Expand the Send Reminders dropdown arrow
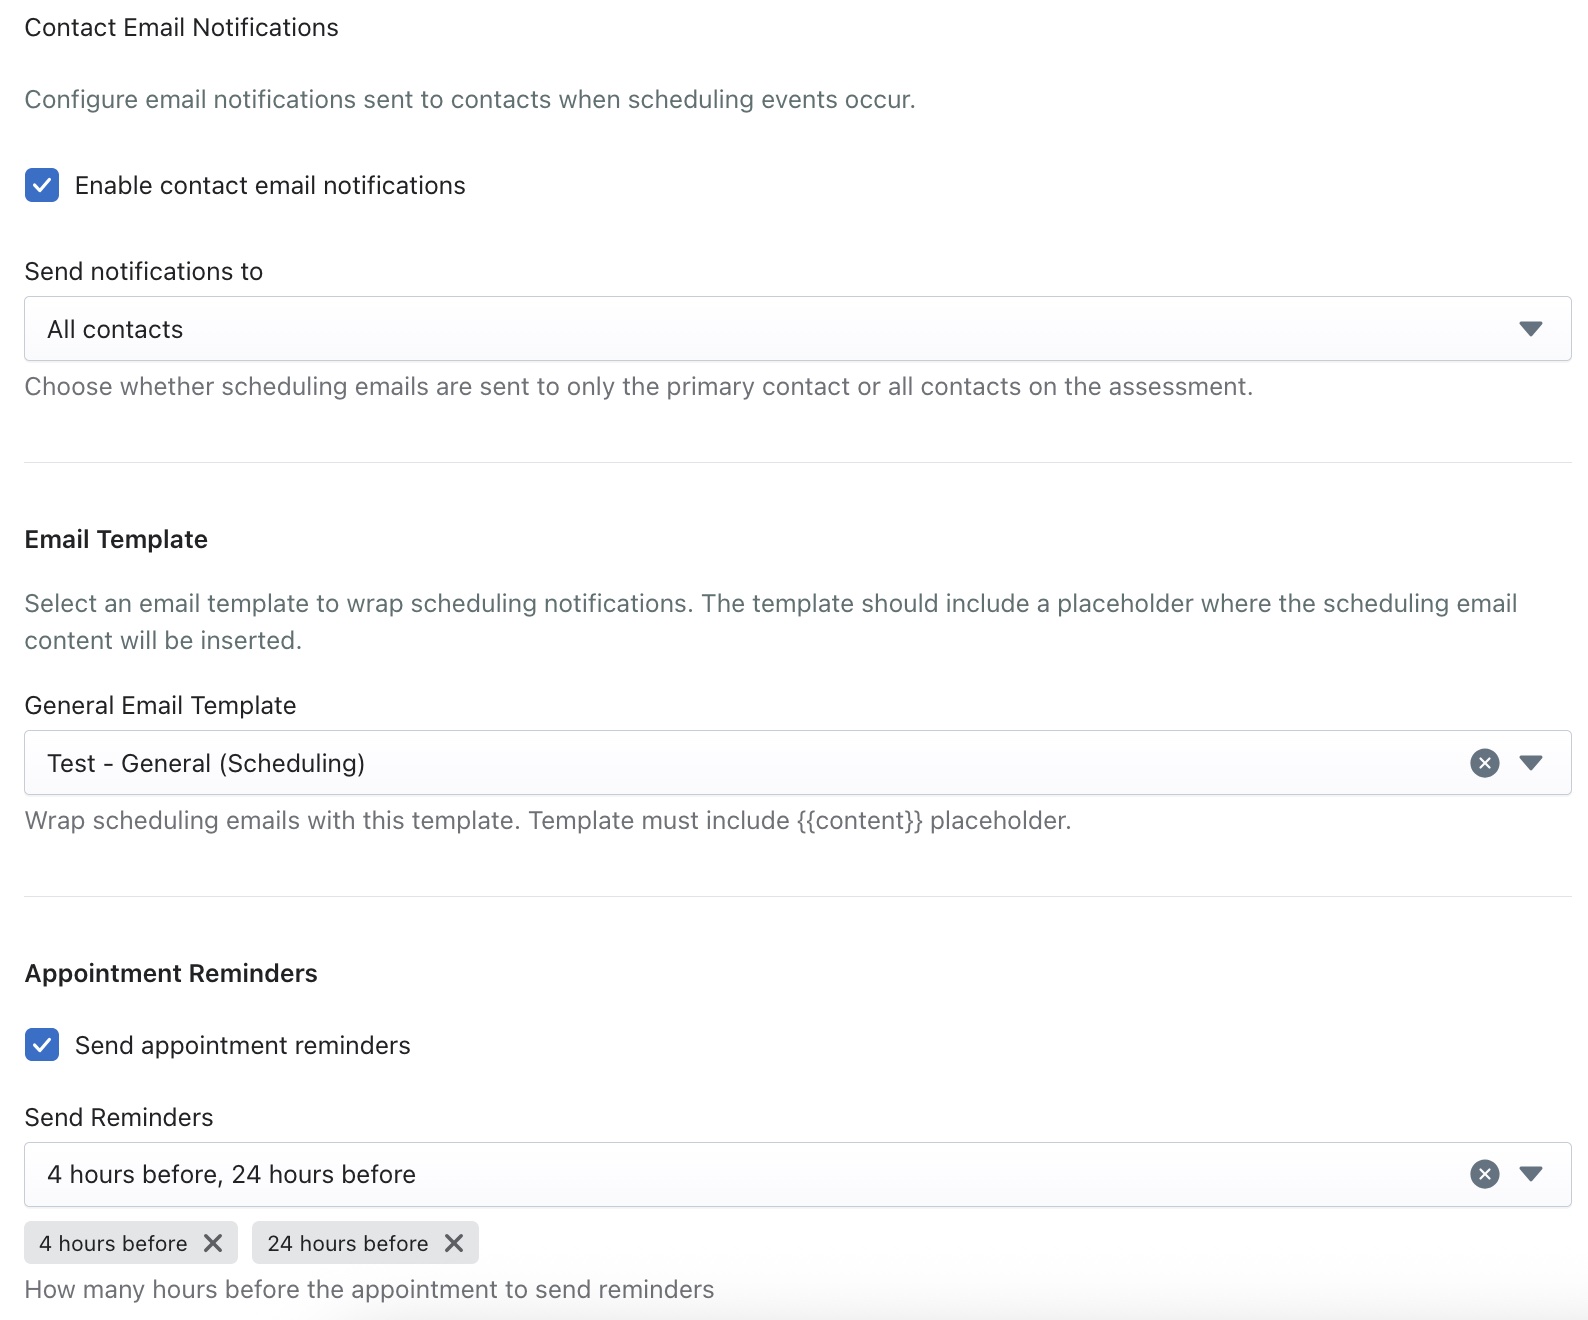 tap(1530, 1174)
